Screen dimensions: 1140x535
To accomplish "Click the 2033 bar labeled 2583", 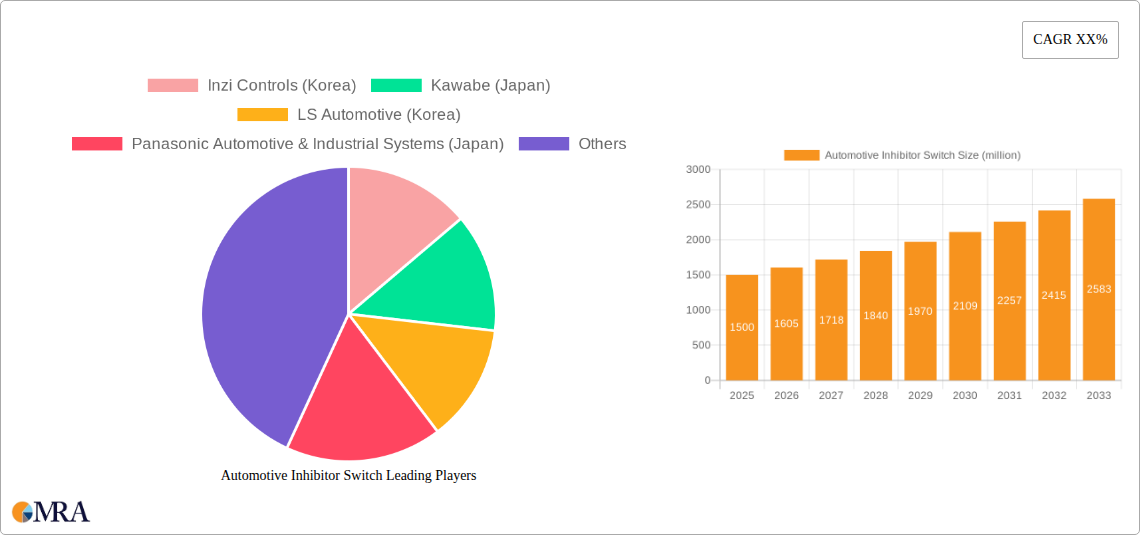I will [x=1099, y=289].
